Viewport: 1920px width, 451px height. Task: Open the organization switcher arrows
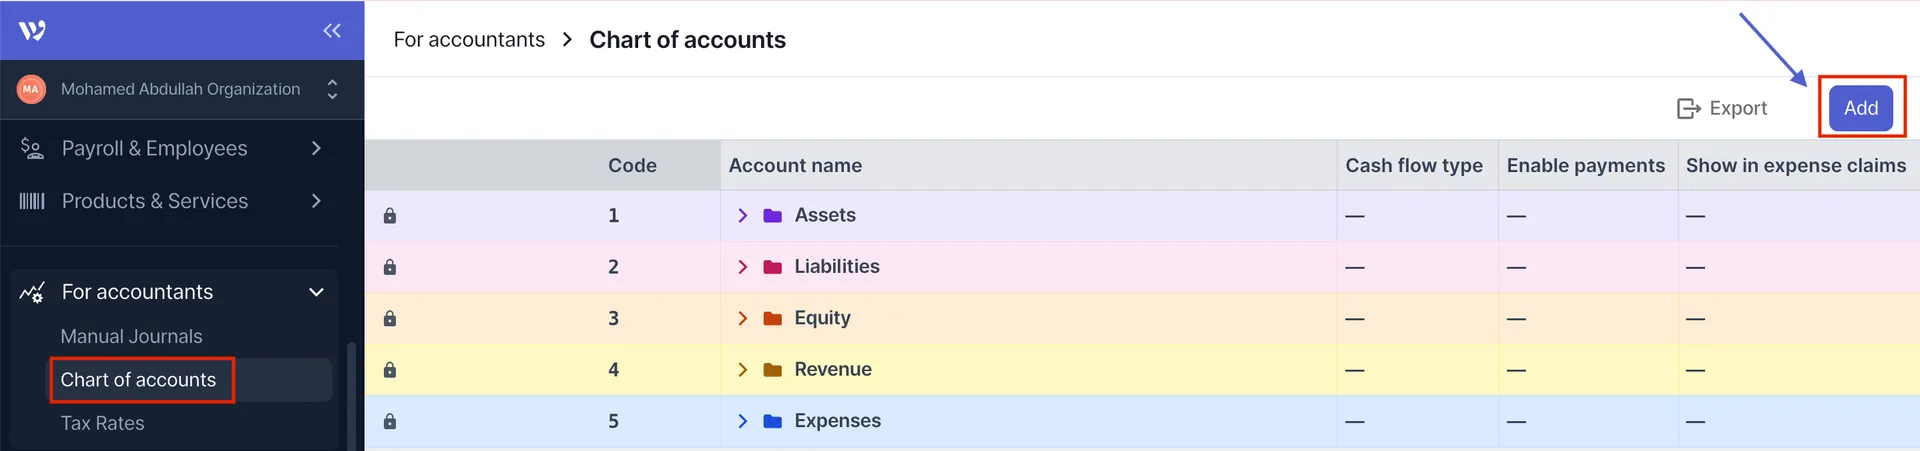[x=332, y=89]
